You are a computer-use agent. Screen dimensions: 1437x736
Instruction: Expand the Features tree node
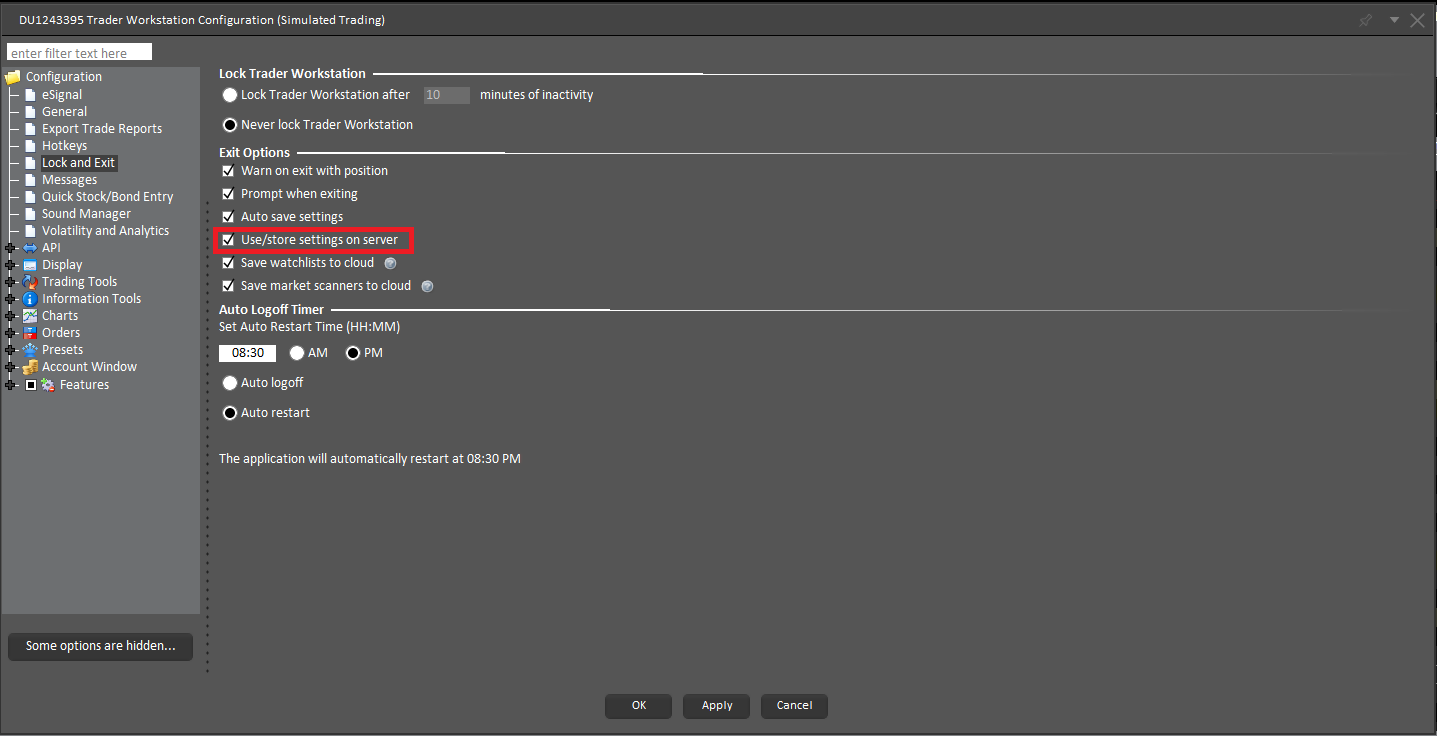[11, 385]
